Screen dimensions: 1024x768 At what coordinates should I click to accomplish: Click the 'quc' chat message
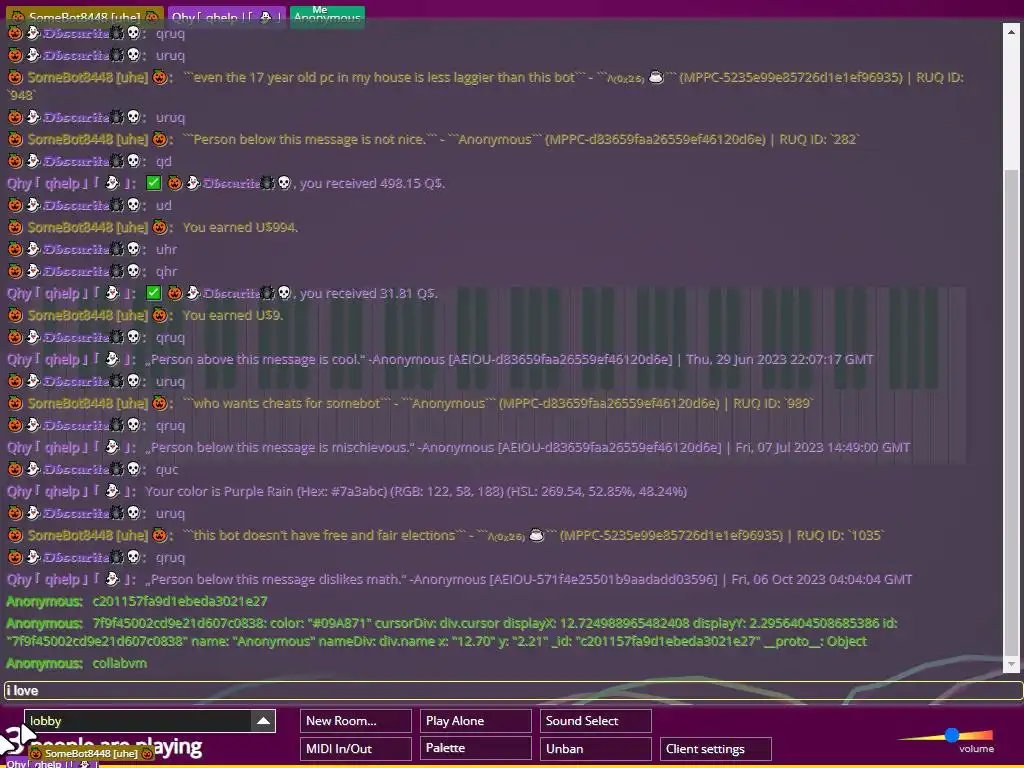pos(167,470)
